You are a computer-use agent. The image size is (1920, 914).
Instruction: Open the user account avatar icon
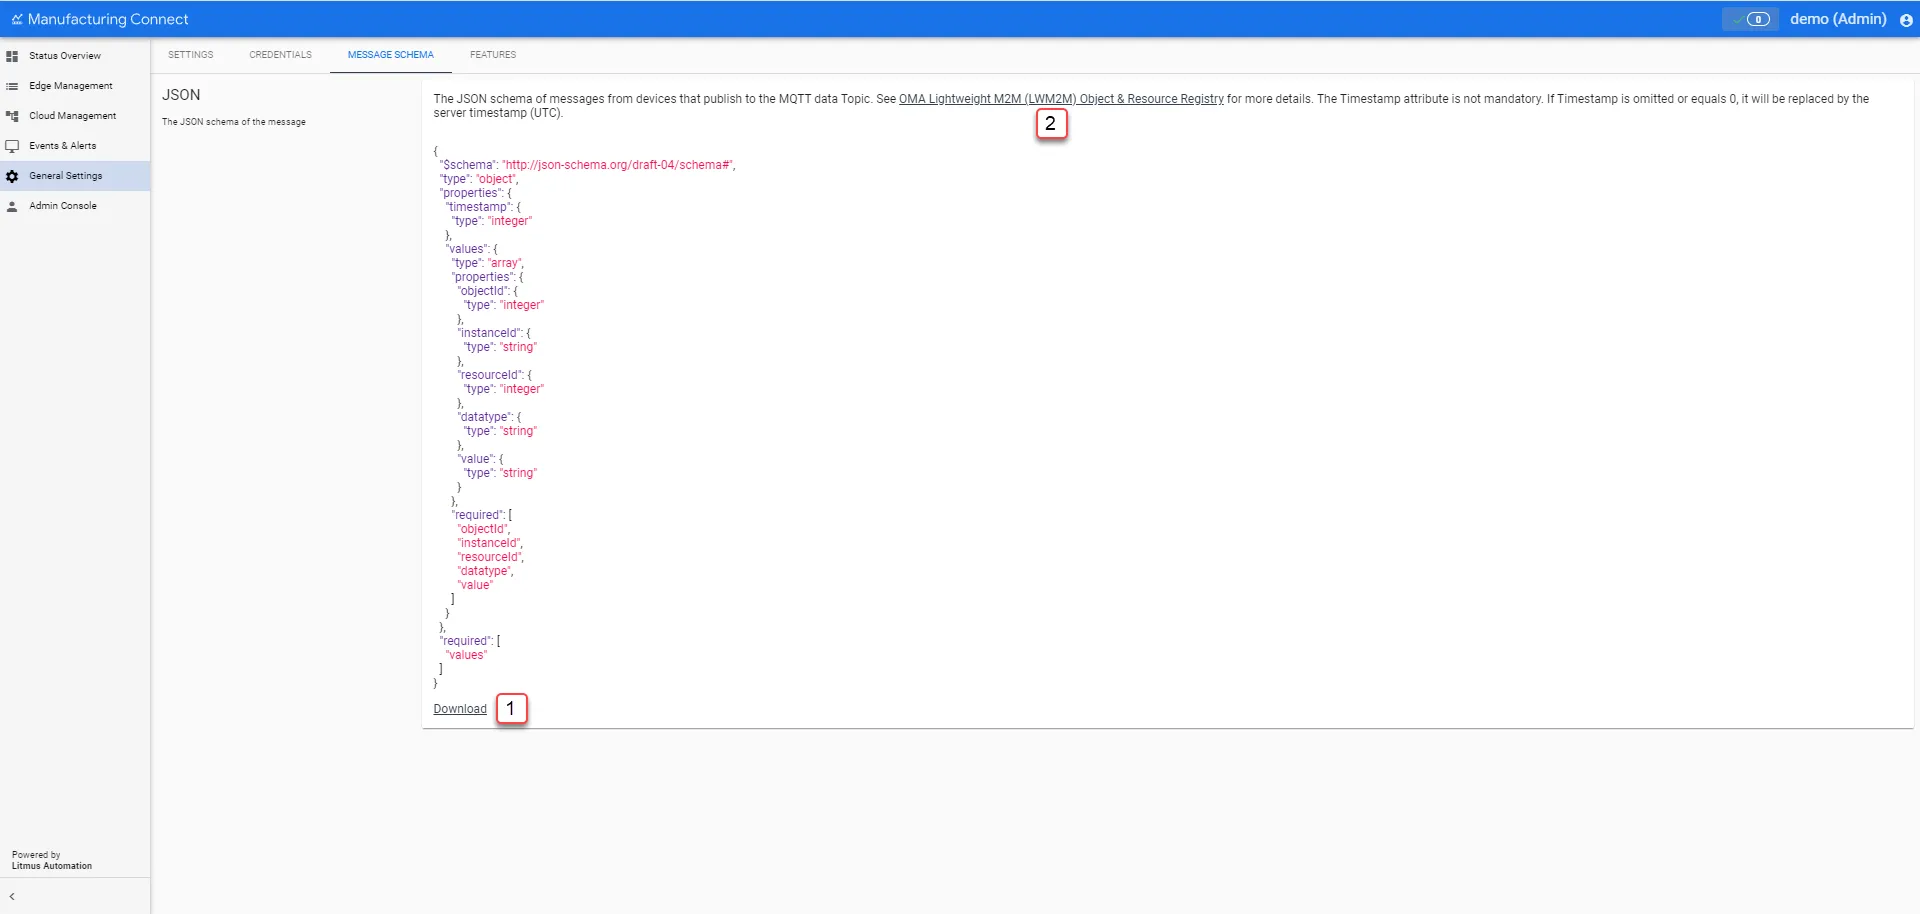[x=1906, y=19]
